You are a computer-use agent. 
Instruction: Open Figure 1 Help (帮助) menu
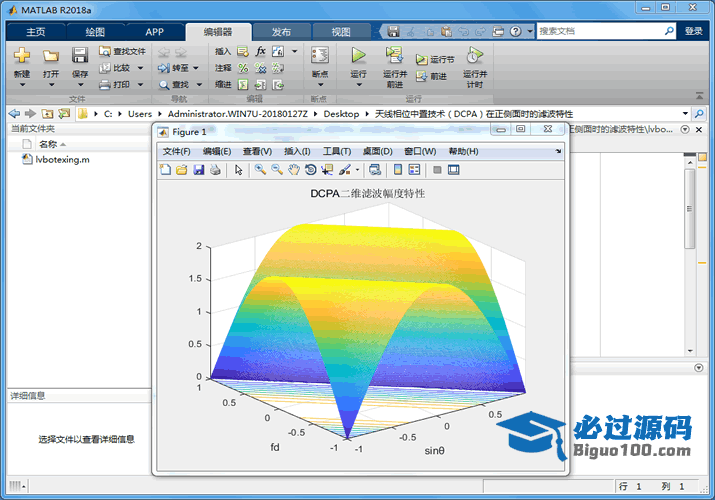(463, 151)
